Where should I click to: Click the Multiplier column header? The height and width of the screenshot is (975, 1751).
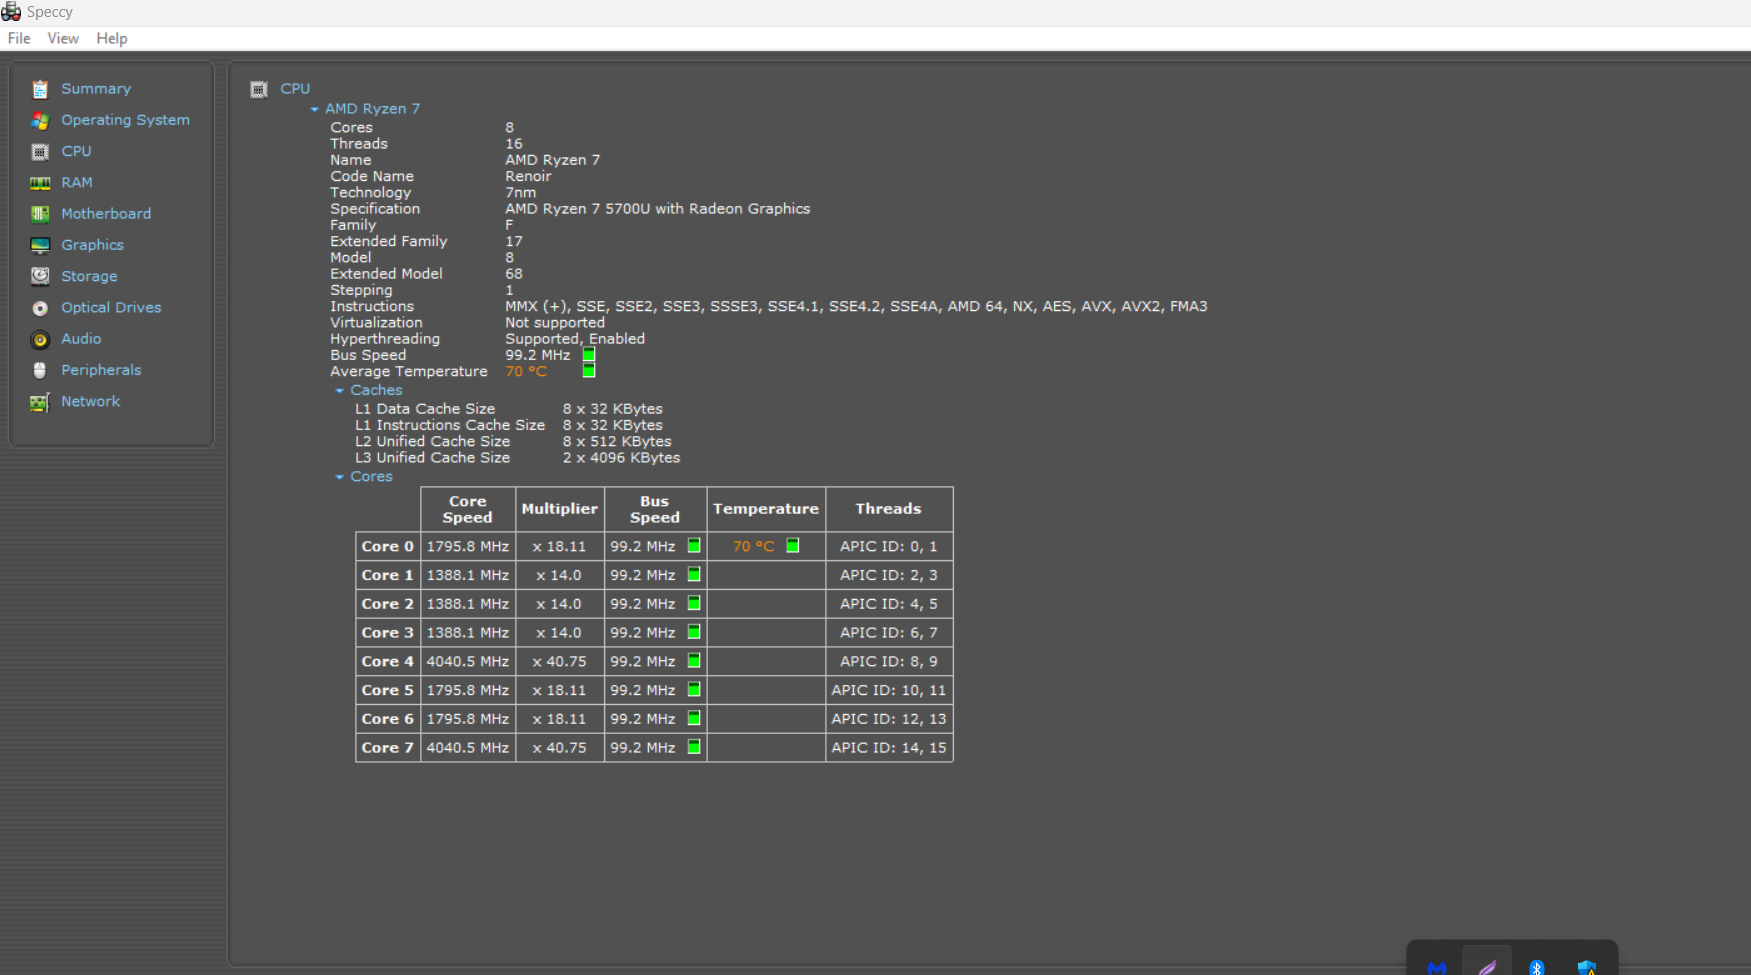tap(560, 509)
